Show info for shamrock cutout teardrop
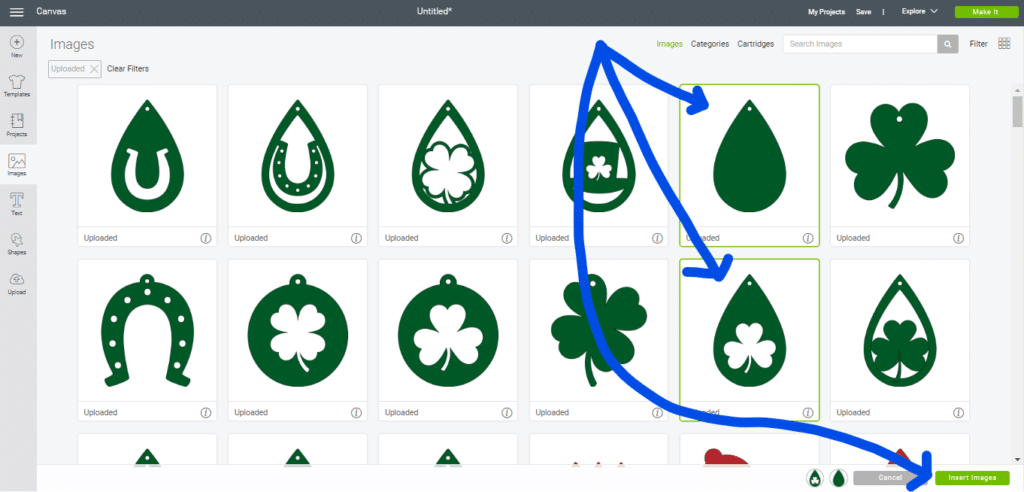1024x492 pixels. click(x=808, y=413)
